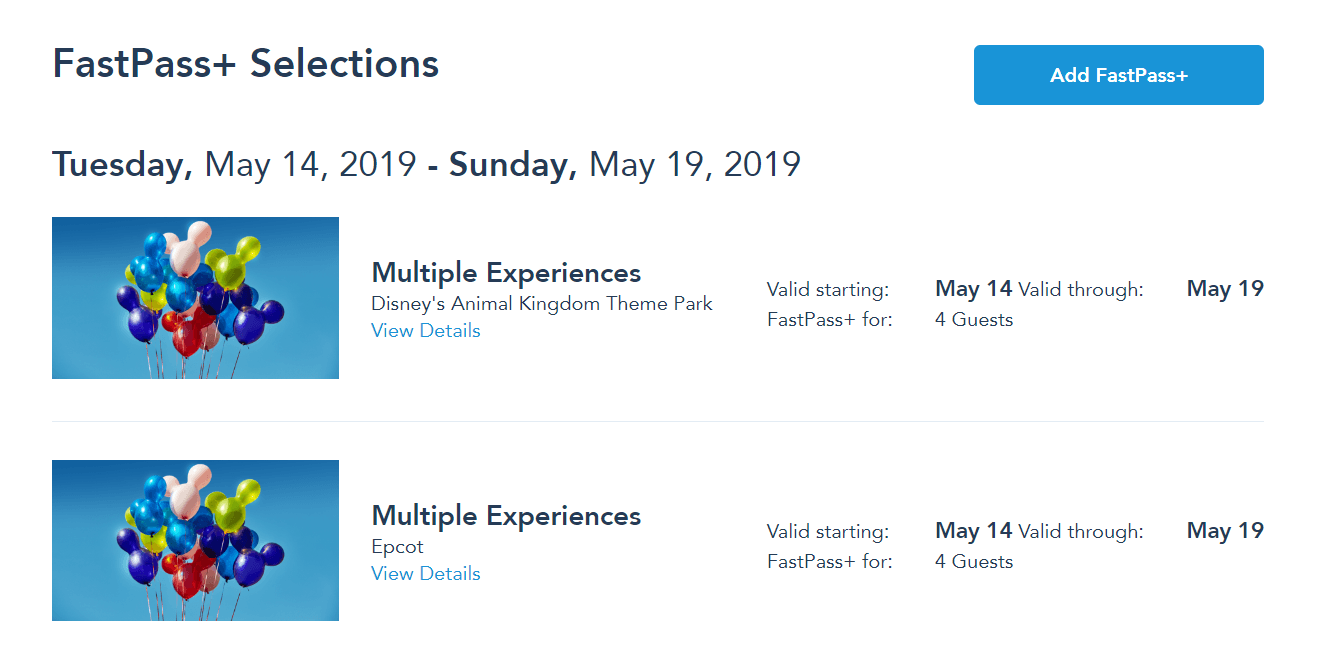Click May 19 end date in Epcot row

[1225, 531]
